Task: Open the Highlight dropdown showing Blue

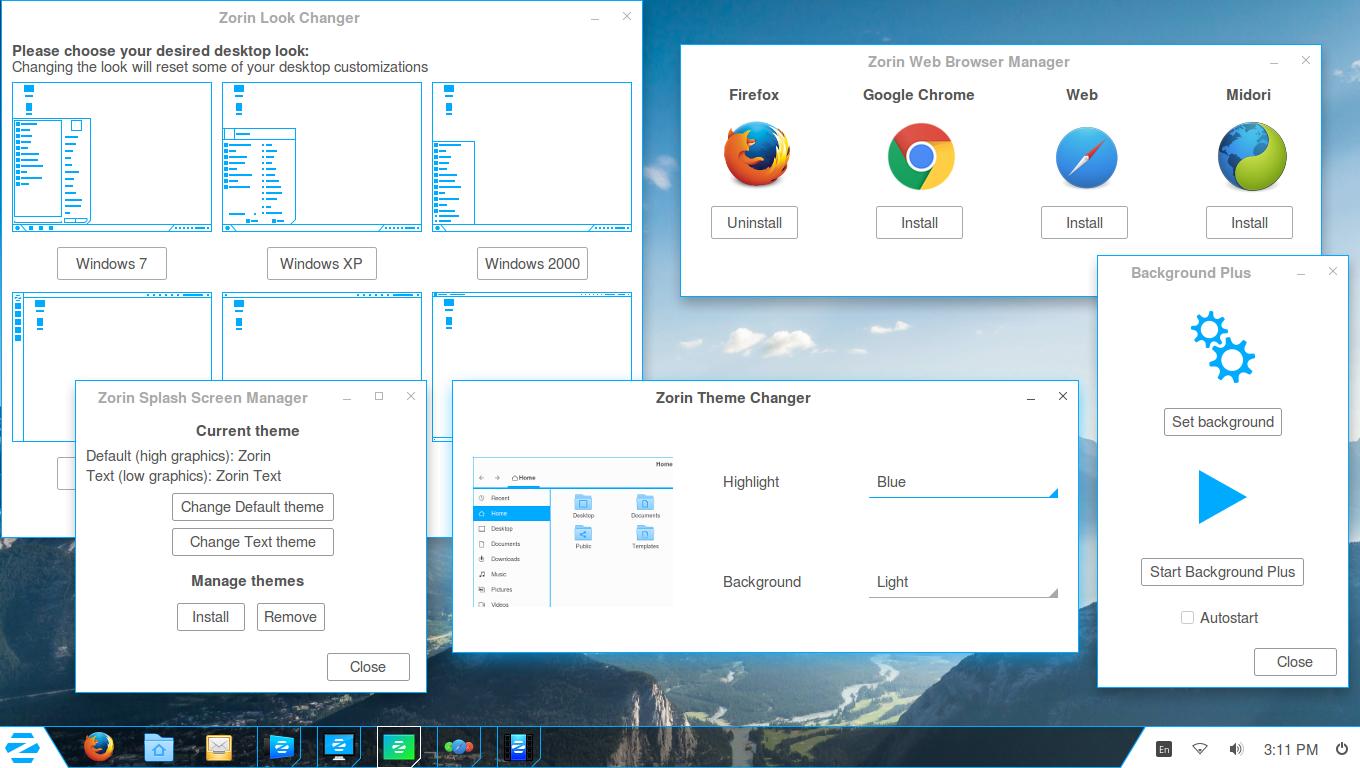Action: pyautogui.click(x=962, y=482)
